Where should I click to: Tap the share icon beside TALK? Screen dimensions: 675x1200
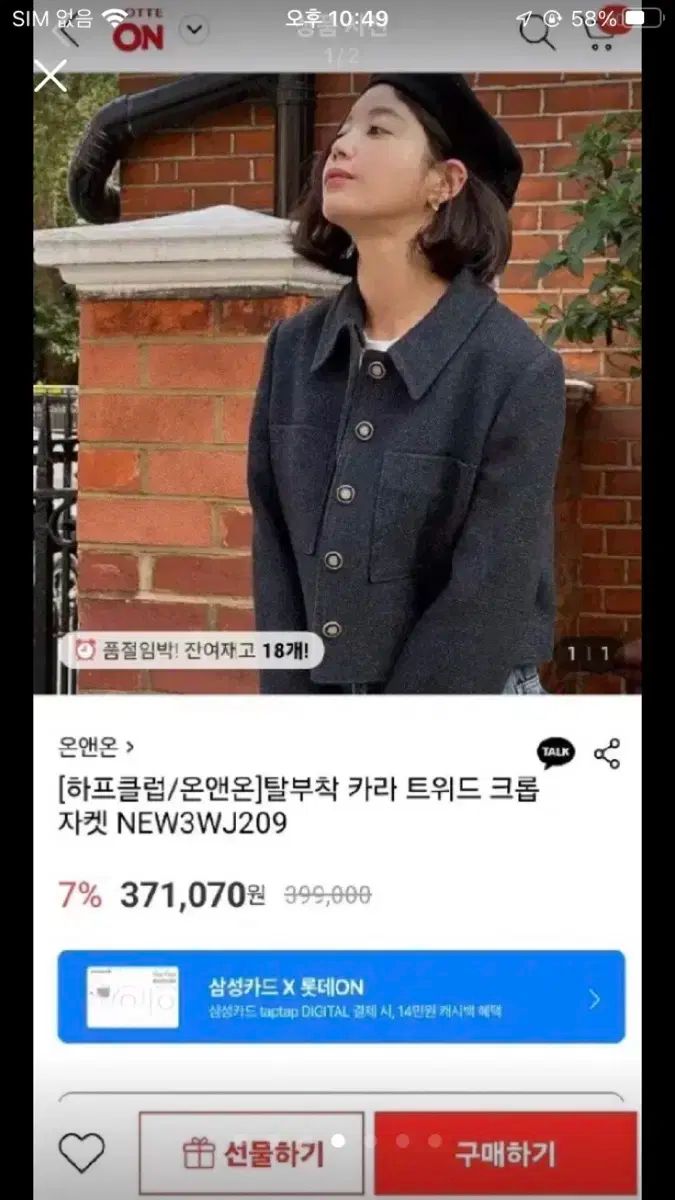point(607,753)
